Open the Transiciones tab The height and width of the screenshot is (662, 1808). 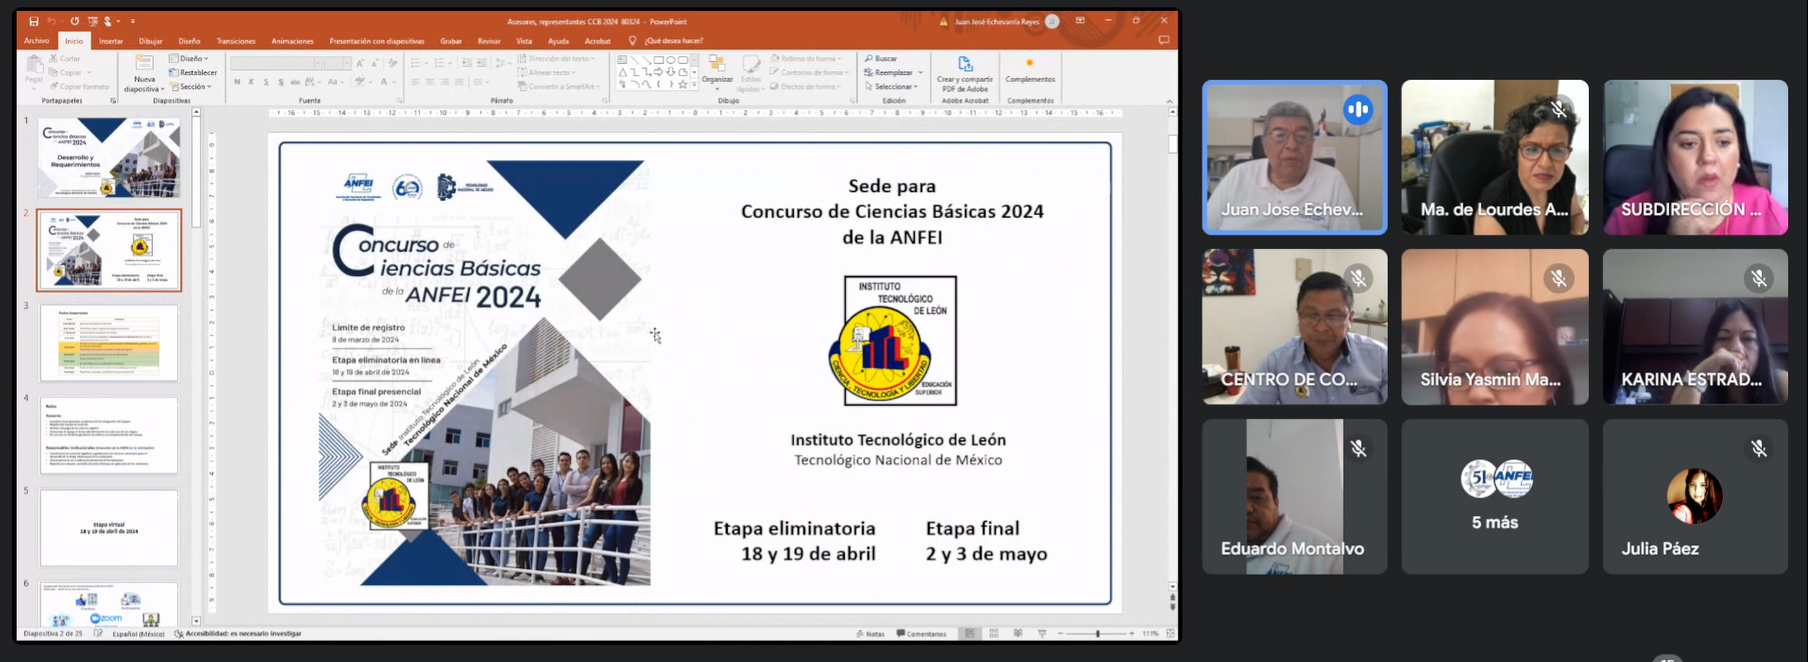236,41
